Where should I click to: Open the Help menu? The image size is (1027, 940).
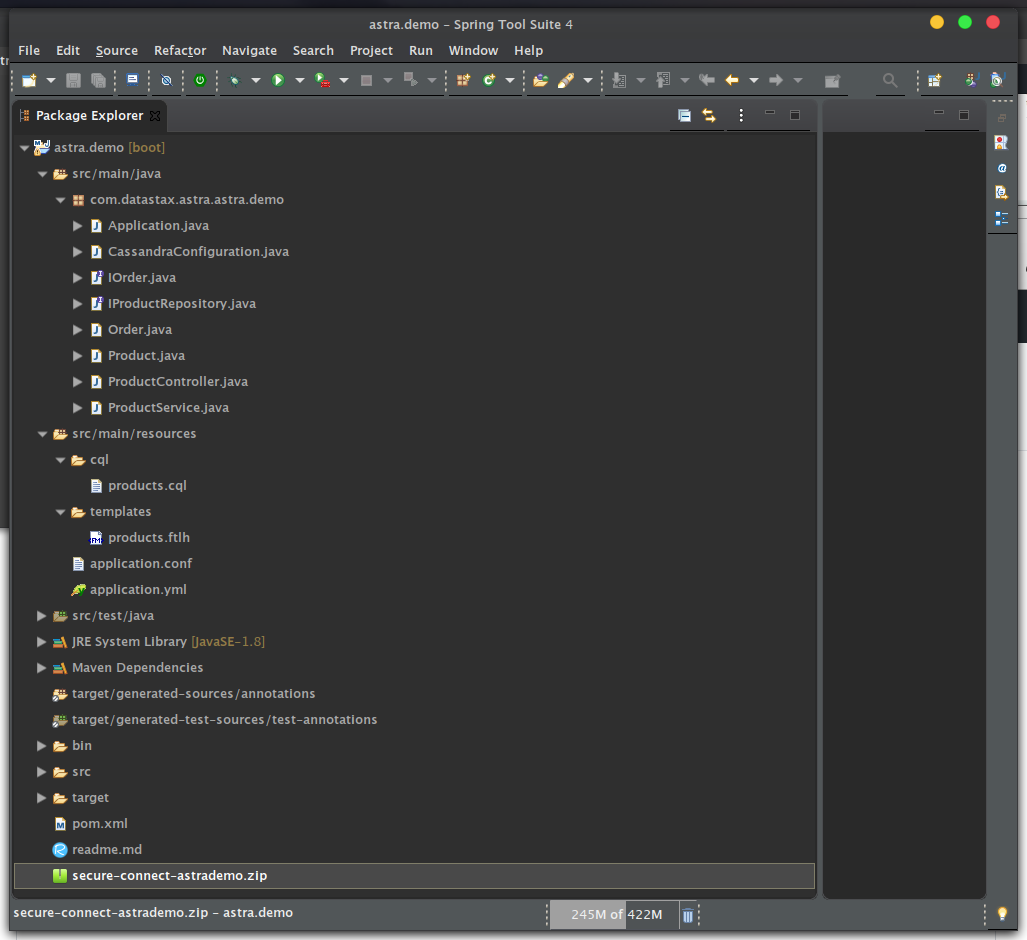coord(528,50)
